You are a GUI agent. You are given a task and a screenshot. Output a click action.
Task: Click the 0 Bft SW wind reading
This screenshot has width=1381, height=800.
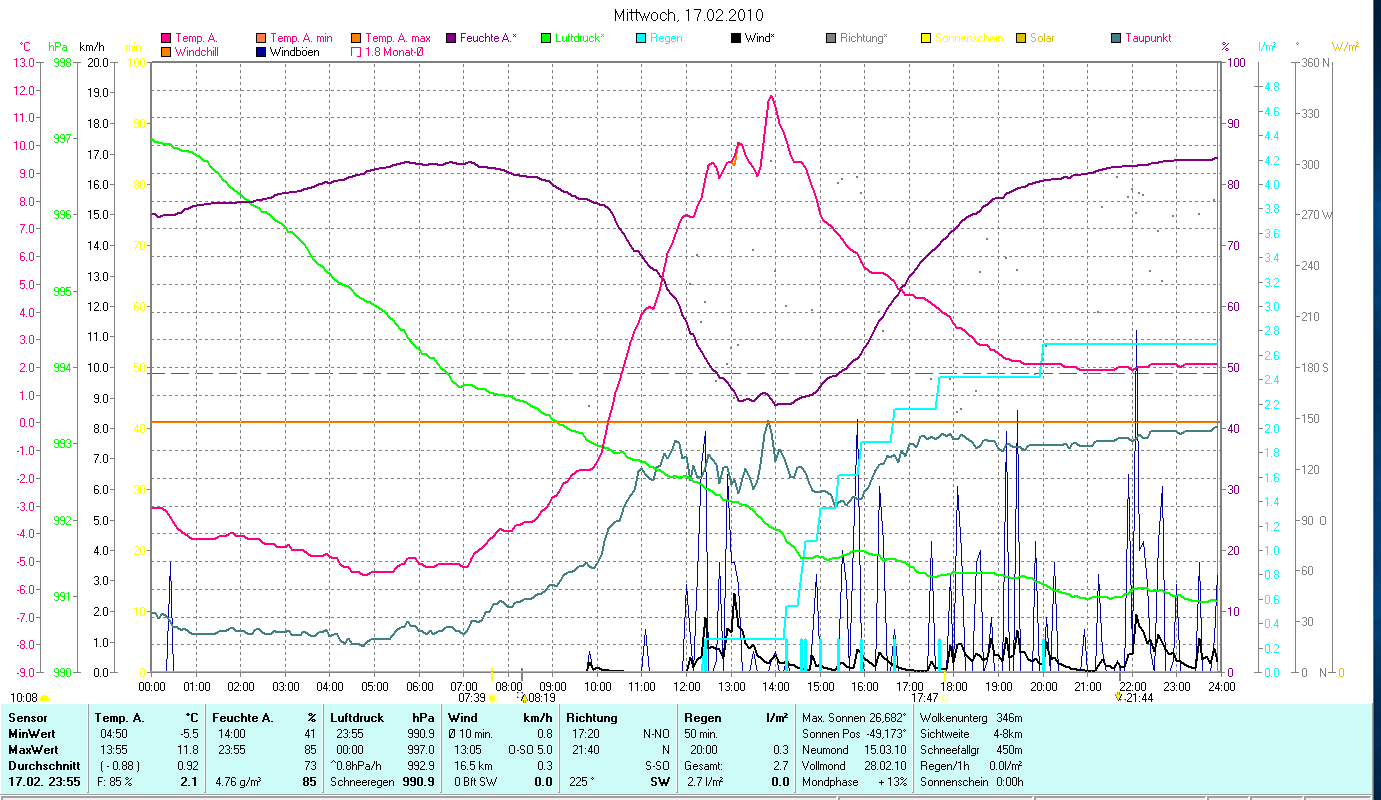pyautogui.click(x=476, y=782)
